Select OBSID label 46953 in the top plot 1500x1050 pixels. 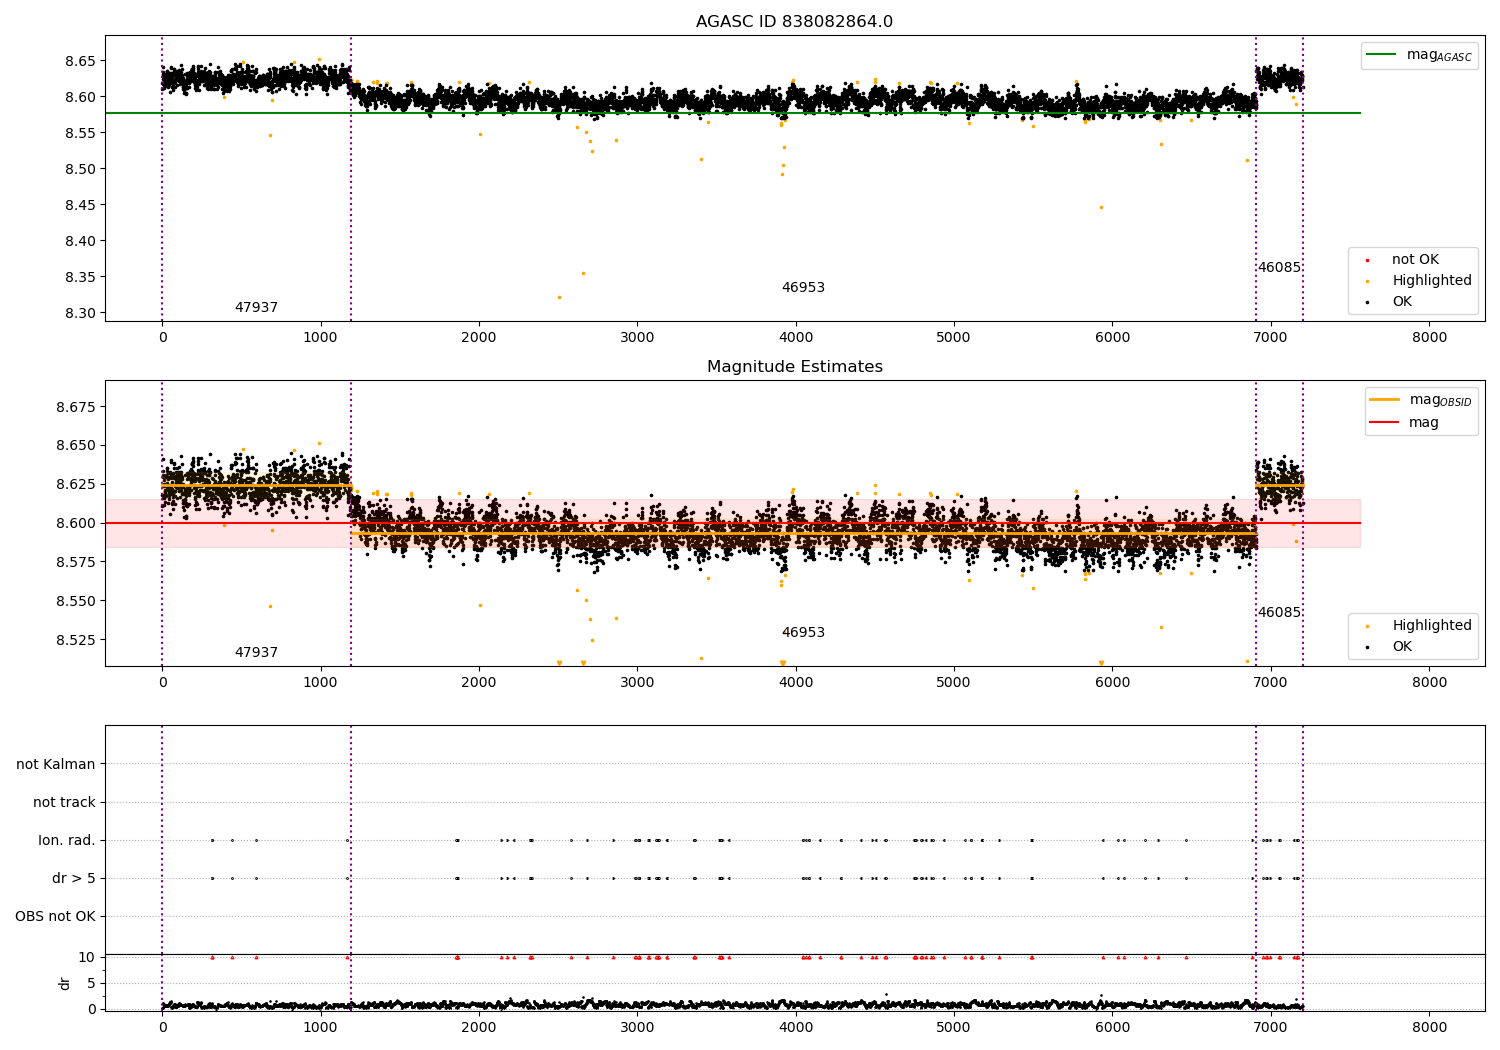803,288
